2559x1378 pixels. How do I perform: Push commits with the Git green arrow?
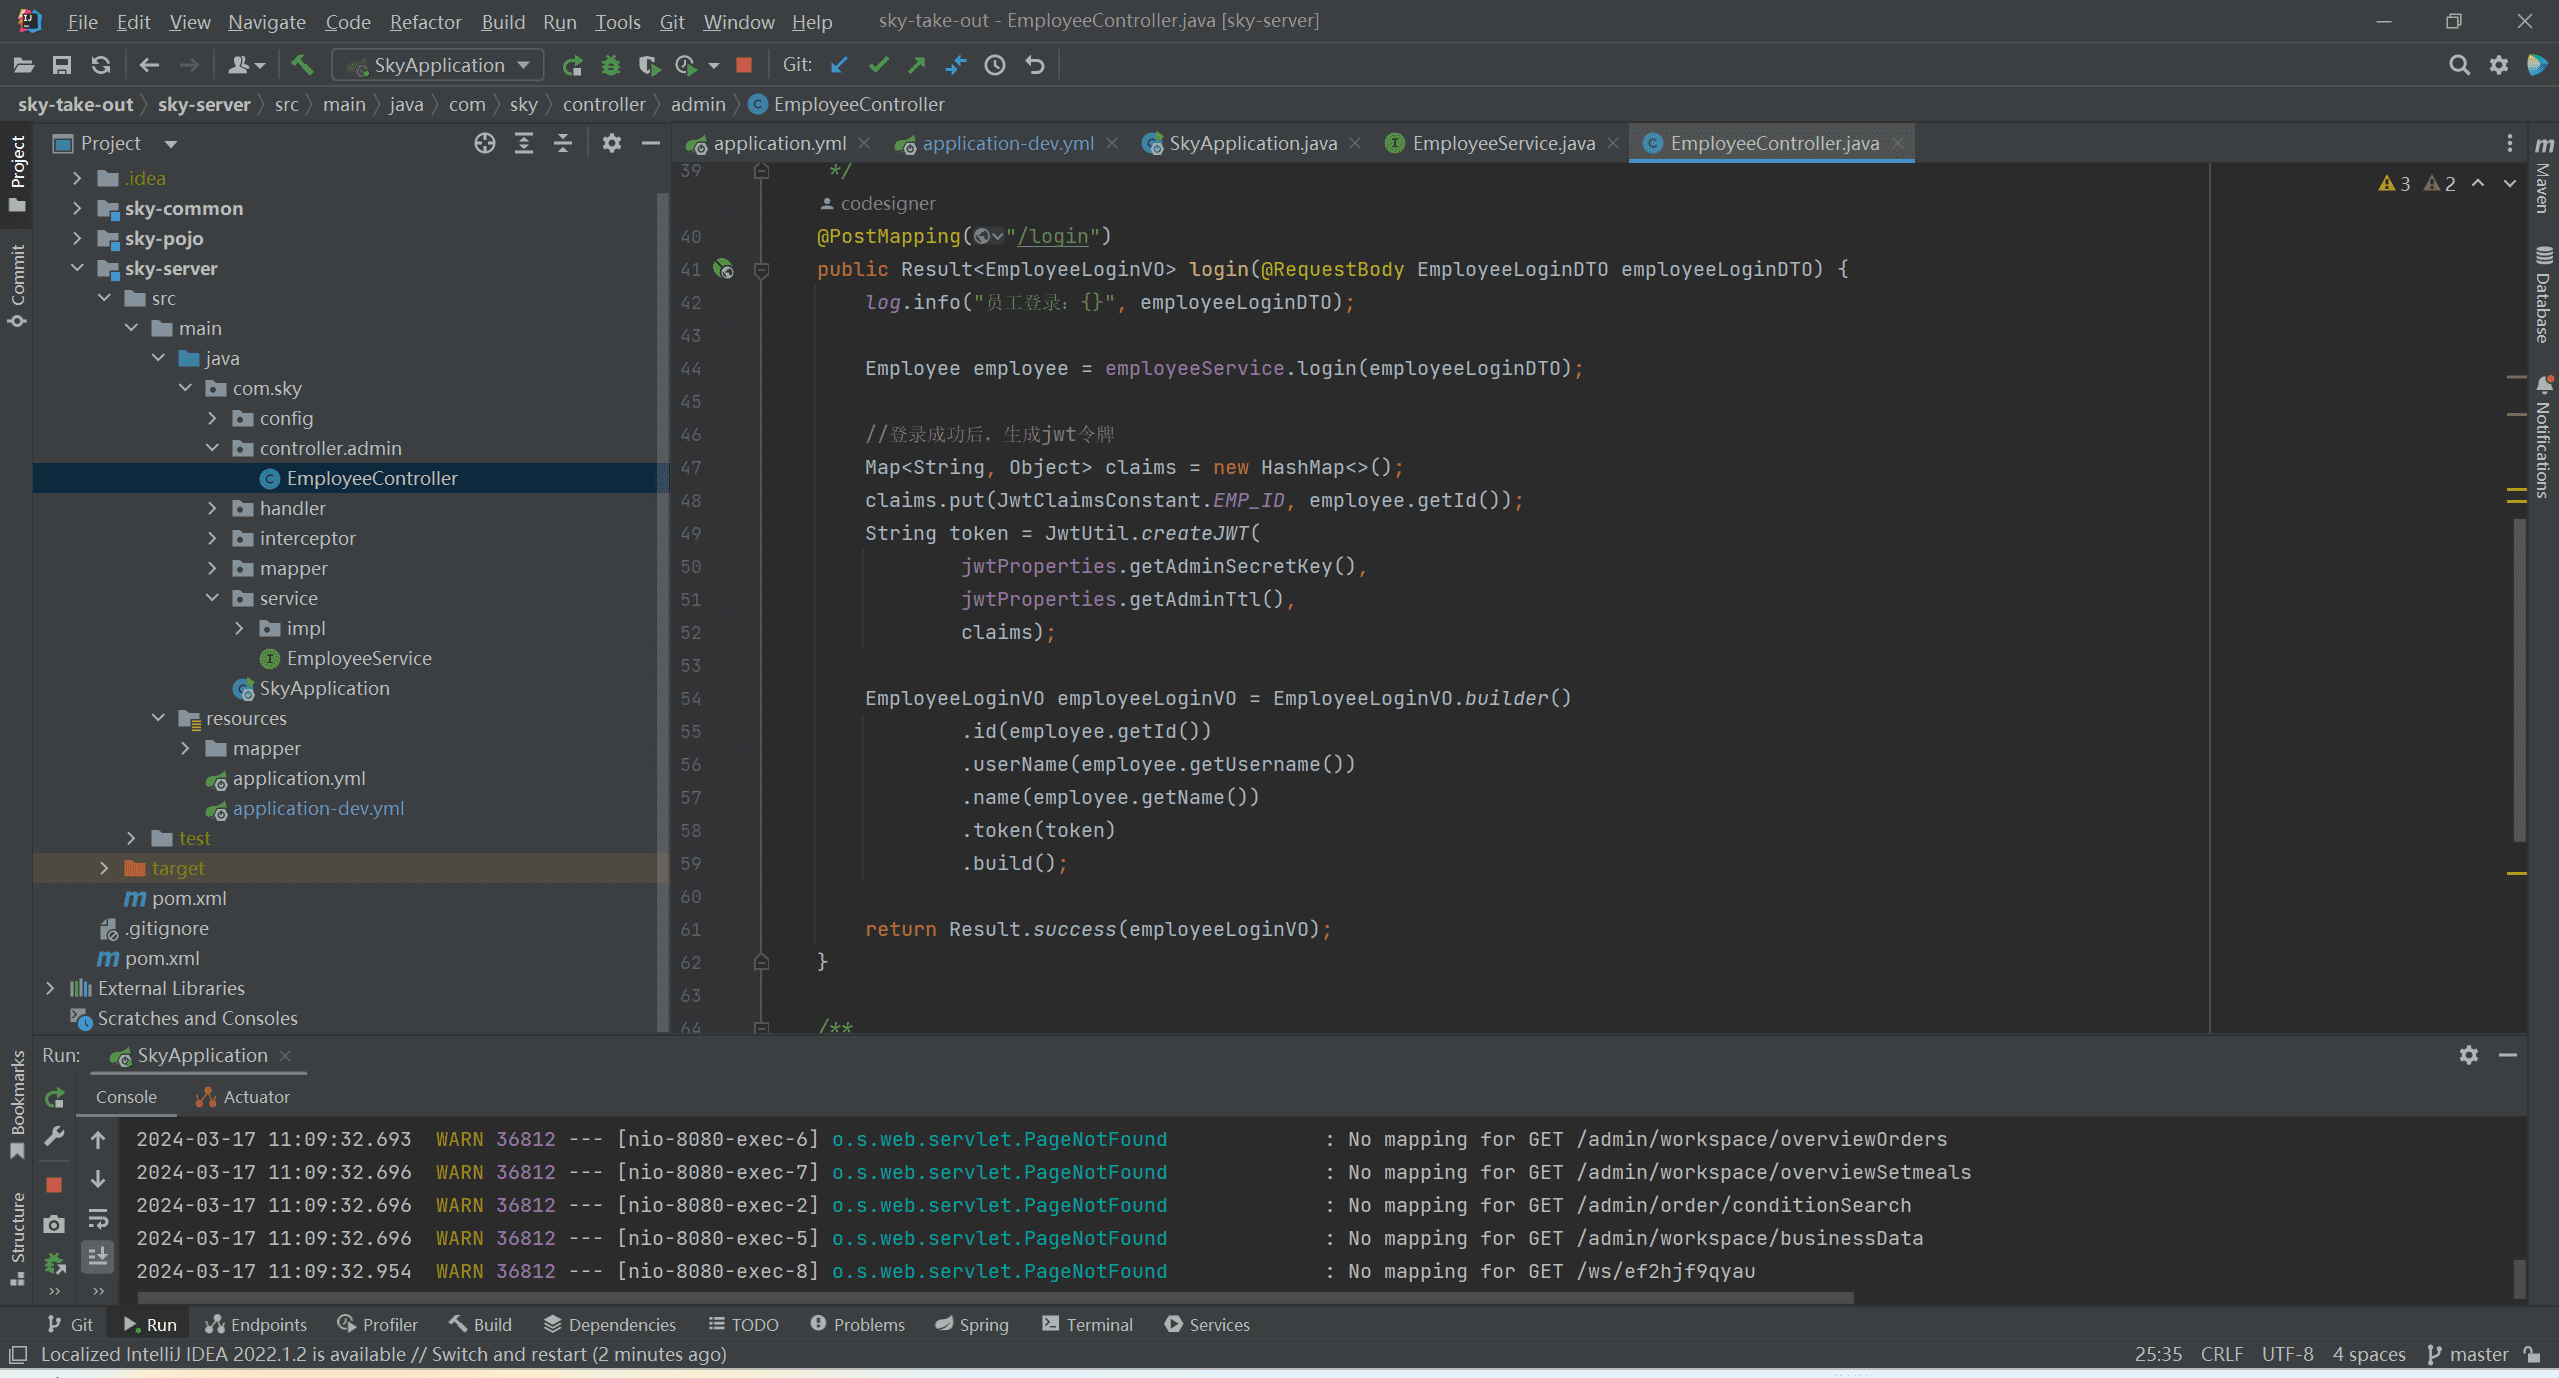[916, 65]
